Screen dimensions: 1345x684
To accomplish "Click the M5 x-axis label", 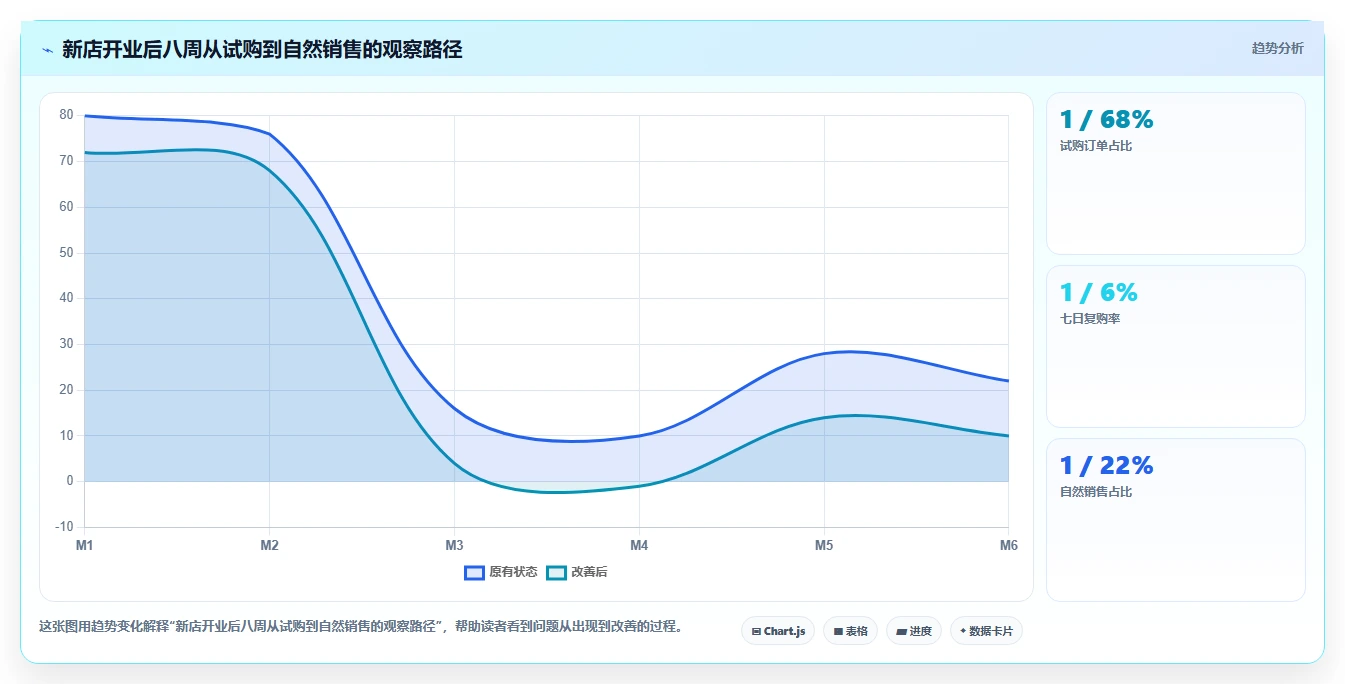I will [824, 545].
